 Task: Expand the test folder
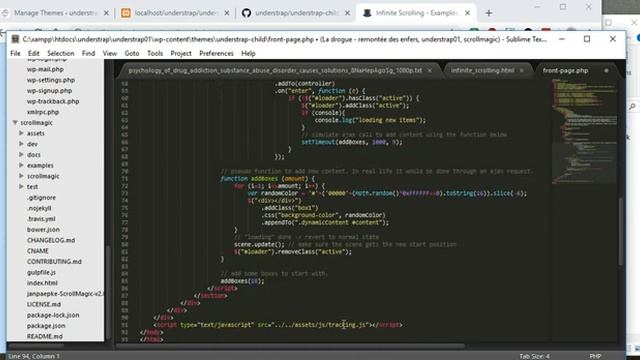click(x=21, y=186)
